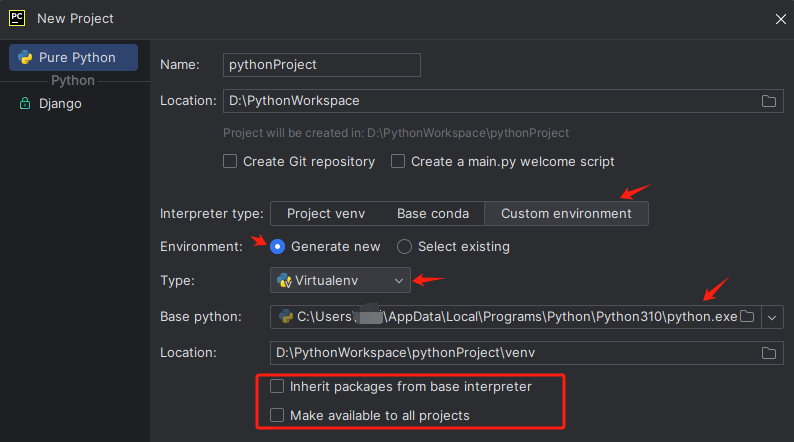The width and height of the screenshot is (794, 442).
Task: Click the 'Project will be created in' hint text
Action: tap(396, 133)
